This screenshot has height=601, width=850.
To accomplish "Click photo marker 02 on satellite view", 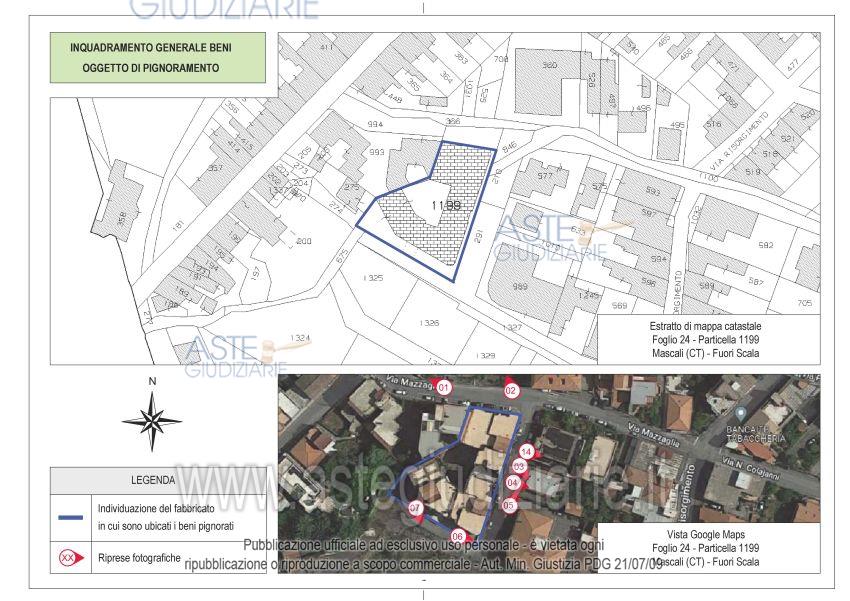I will 511,390.
